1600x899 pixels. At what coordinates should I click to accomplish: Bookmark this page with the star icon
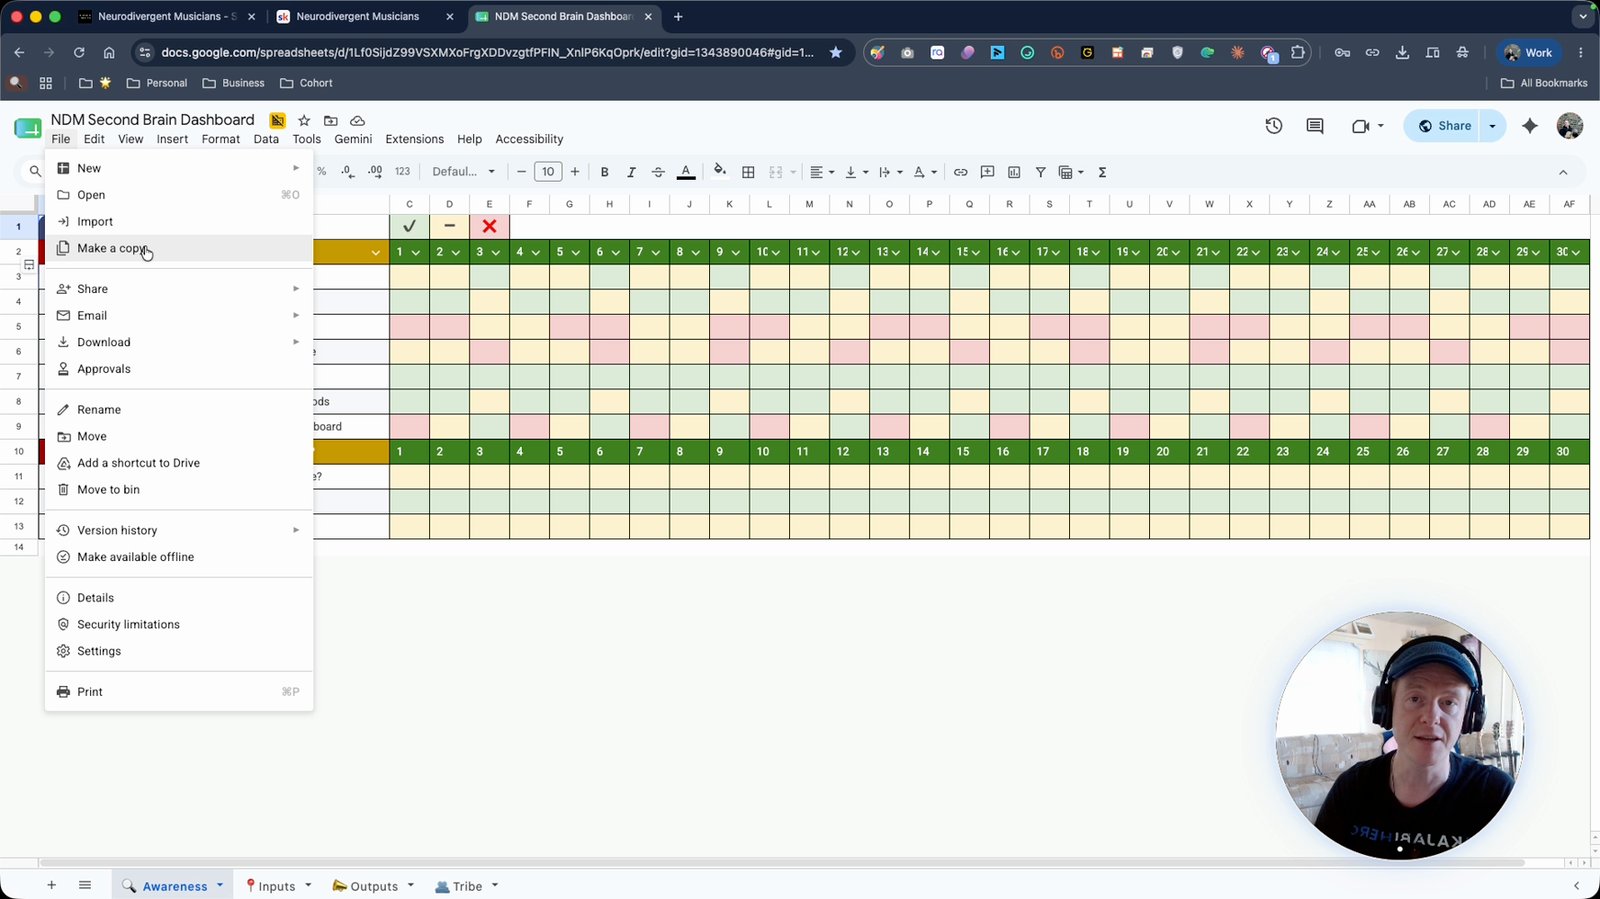coord(836,52)
